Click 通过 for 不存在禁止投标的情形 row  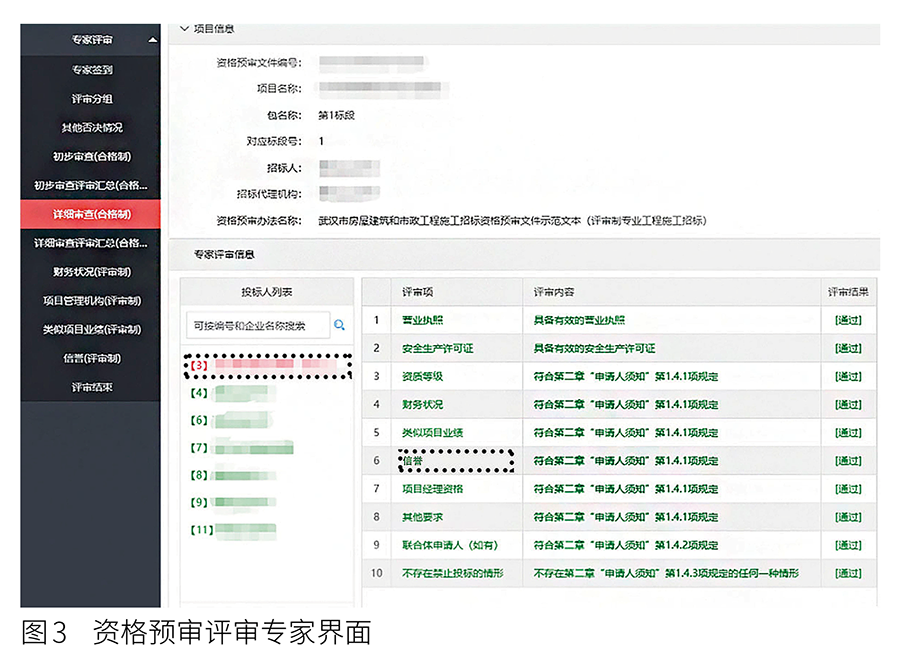846,573
